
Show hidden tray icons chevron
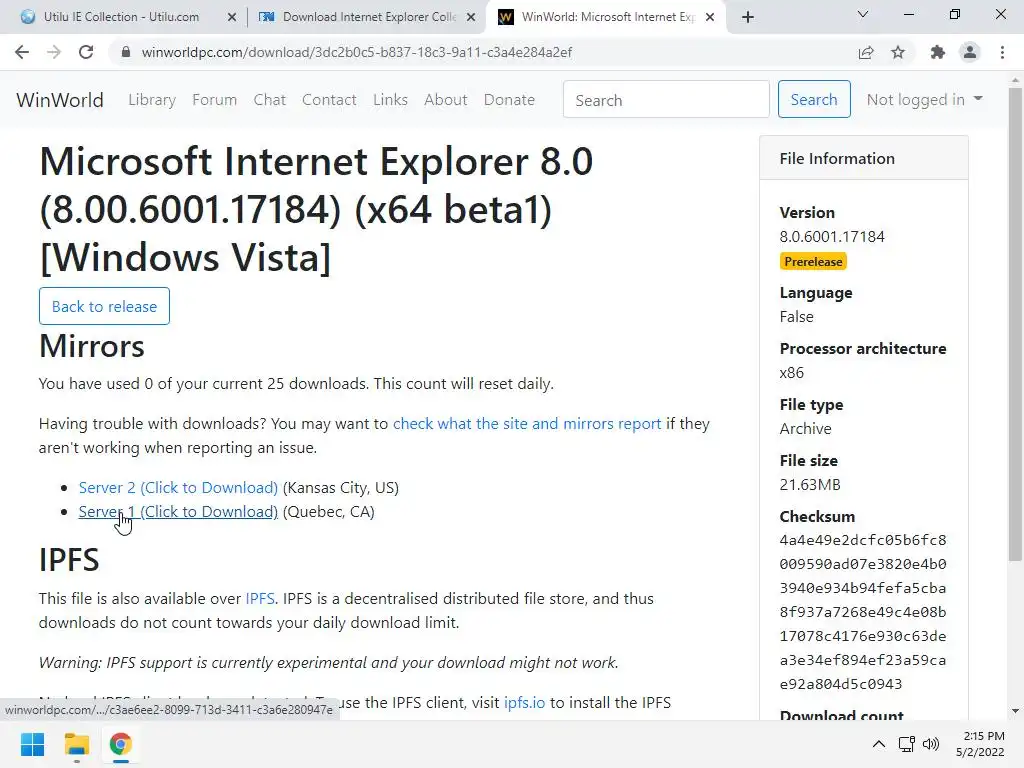click(x=879, y=744)
